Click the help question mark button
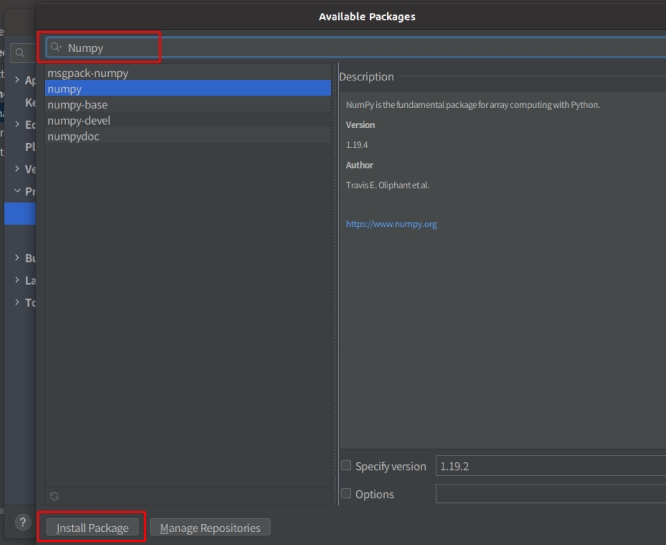The image size is (666, 545). click(x=22, y=522)
